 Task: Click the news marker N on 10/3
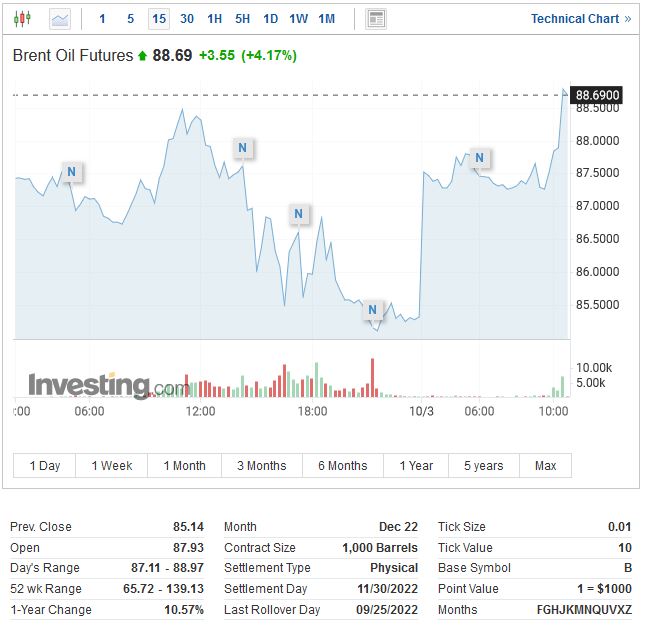(481, 158)
